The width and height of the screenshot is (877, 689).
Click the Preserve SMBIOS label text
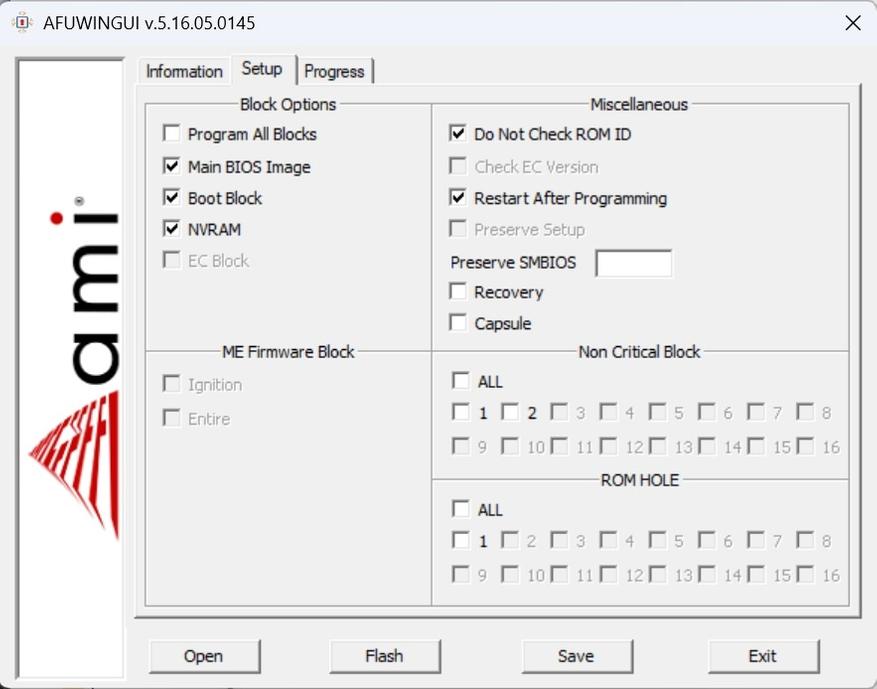tap(513, 262)
